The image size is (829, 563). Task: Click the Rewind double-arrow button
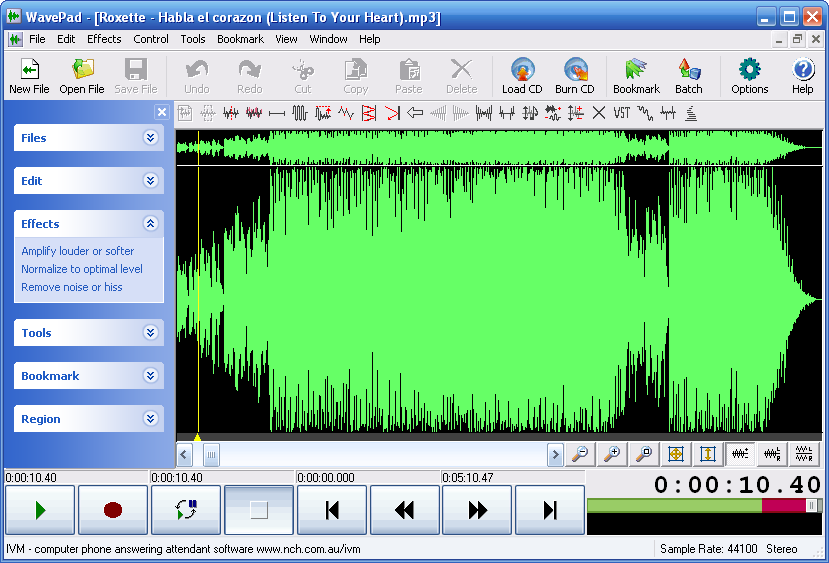404,510
